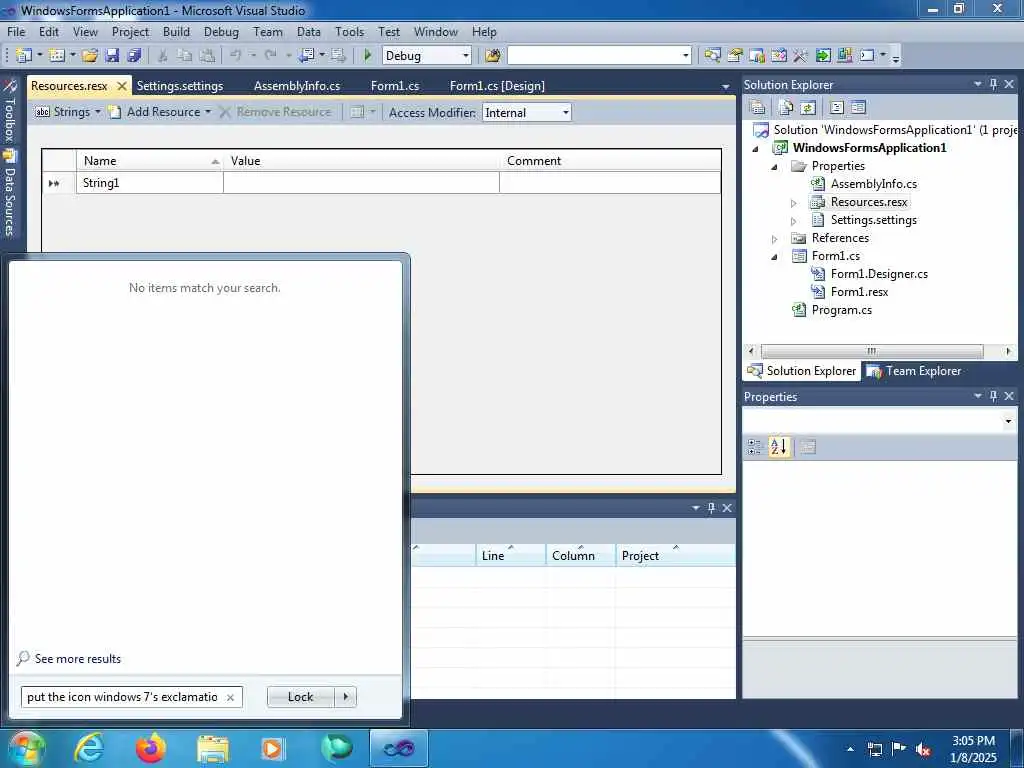The height and width of the screenshot is (768, 1024).
Task: Click the Alphabetical sort icon in the Properties panel
Action: 778,447
